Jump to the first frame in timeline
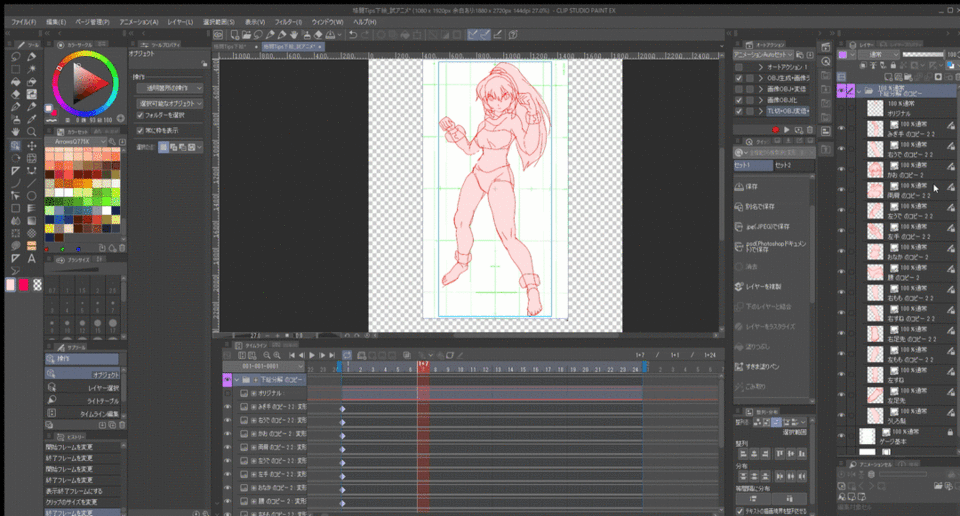960x516 pixels. [292, 355]
